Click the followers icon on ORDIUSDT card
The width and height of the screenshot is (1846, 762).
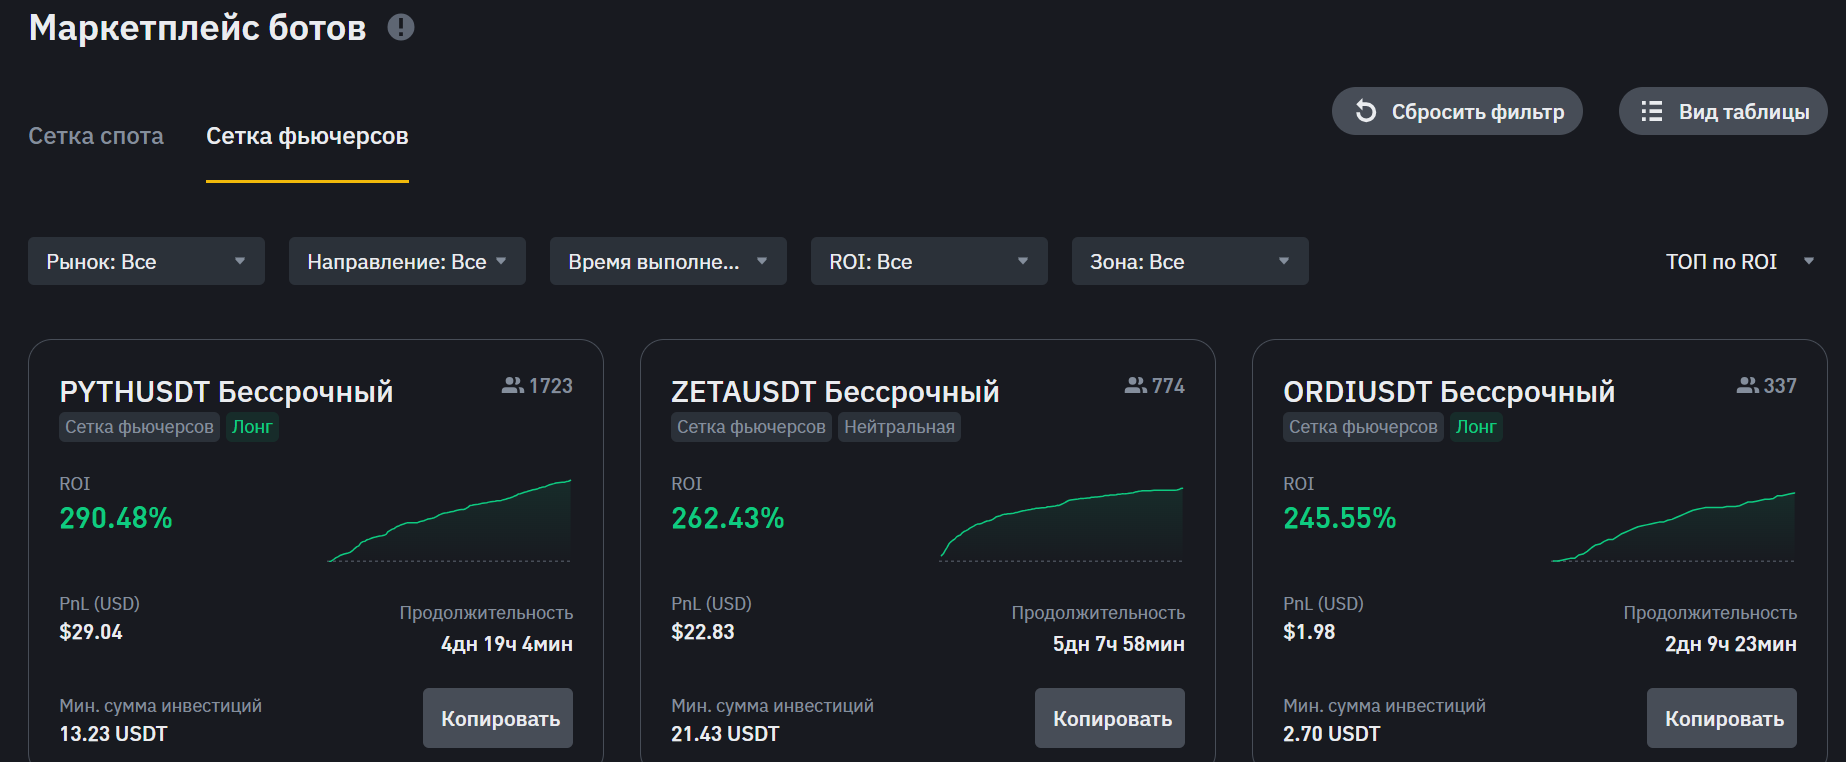[1748, 385]
